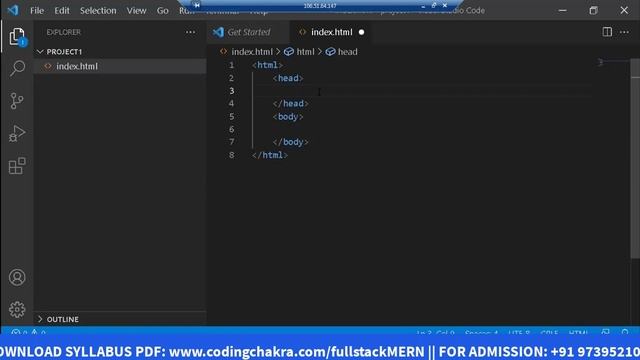Click line number 8 in the gutter
This screenshot has width=640, height=360.
click(x=231, y=155)
